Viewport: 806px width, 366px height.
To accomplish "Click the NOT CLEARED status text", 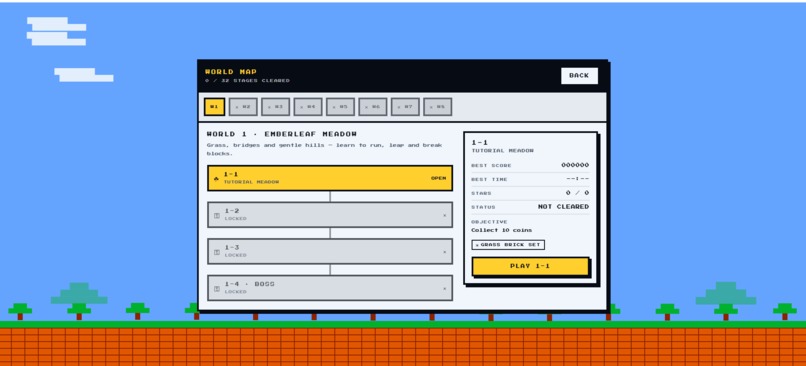I will [563, 207].
